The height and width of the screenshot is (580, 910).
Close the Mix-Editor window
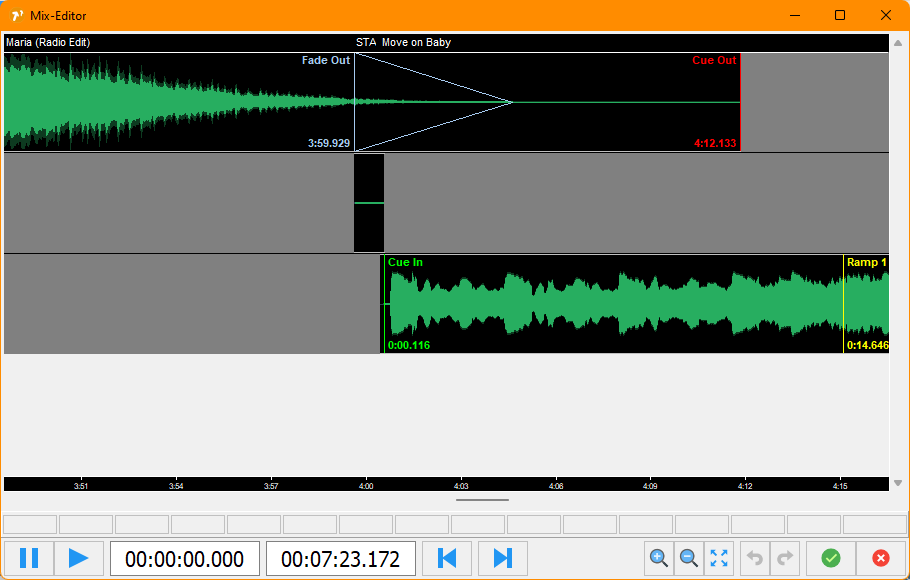[886, 16]
